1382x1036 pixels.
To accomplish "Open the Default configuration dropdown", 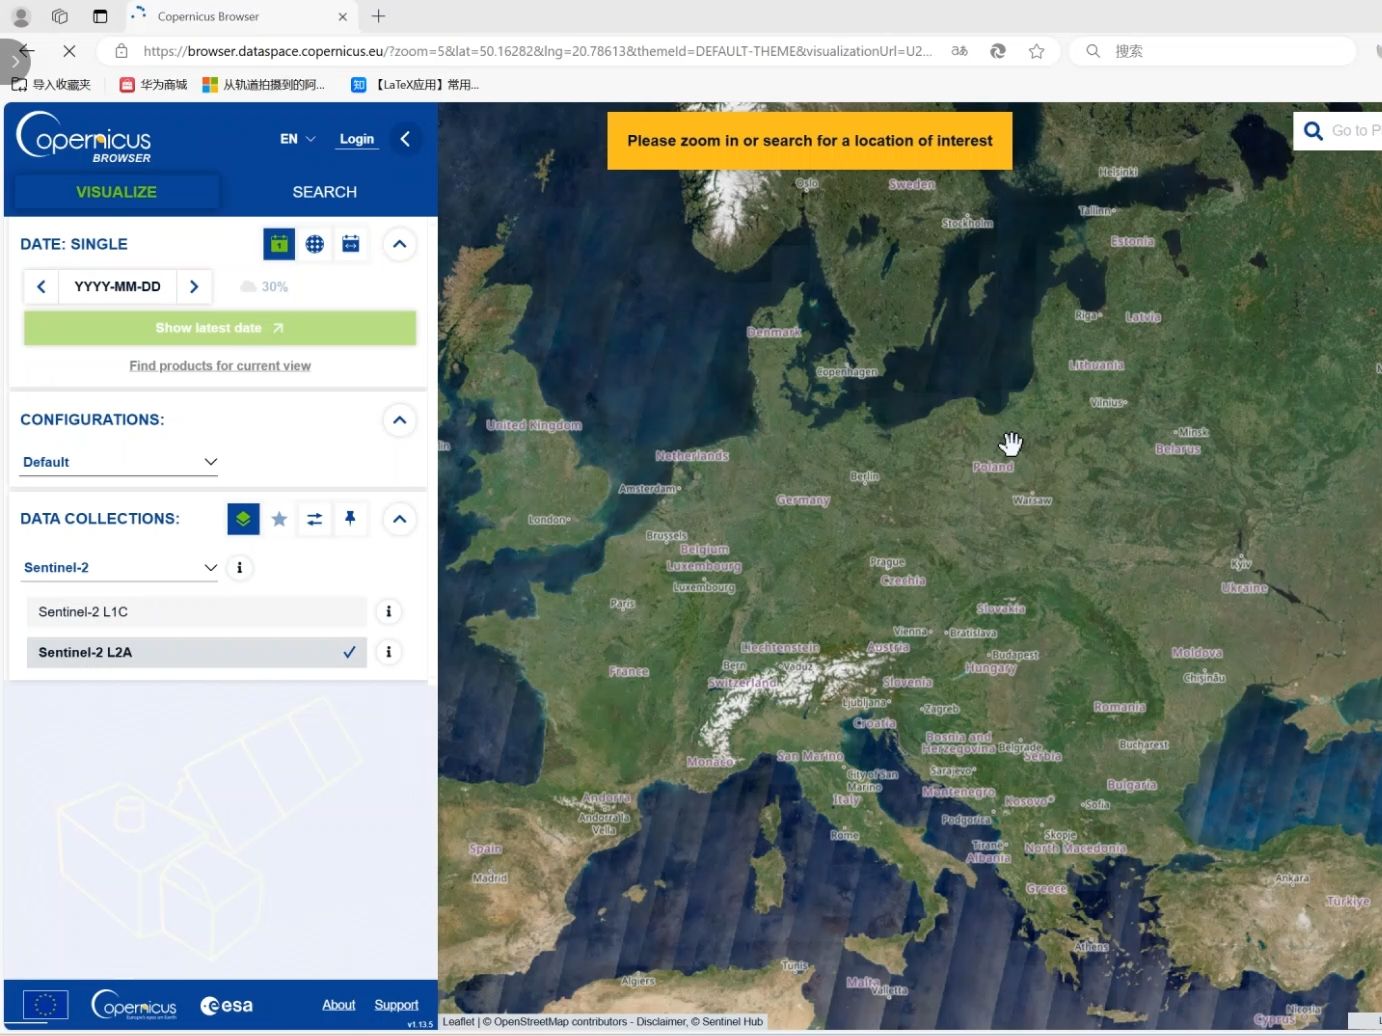I will (120, 462).
